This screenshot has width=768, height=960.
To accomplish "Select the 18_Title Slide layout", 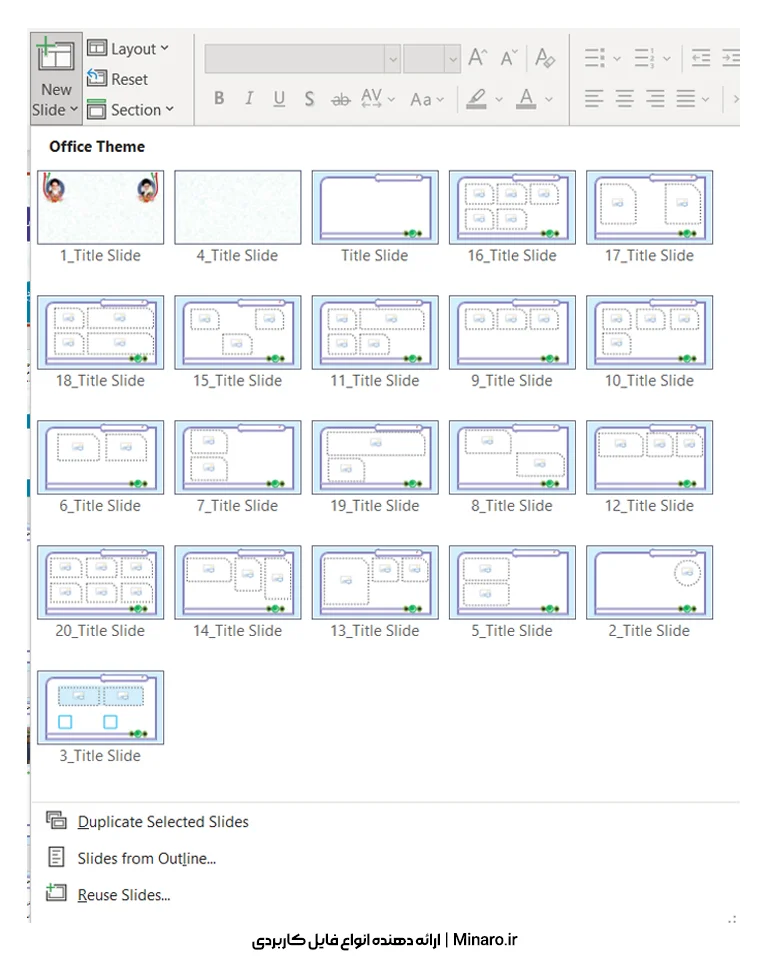I will tap(100, 342).
